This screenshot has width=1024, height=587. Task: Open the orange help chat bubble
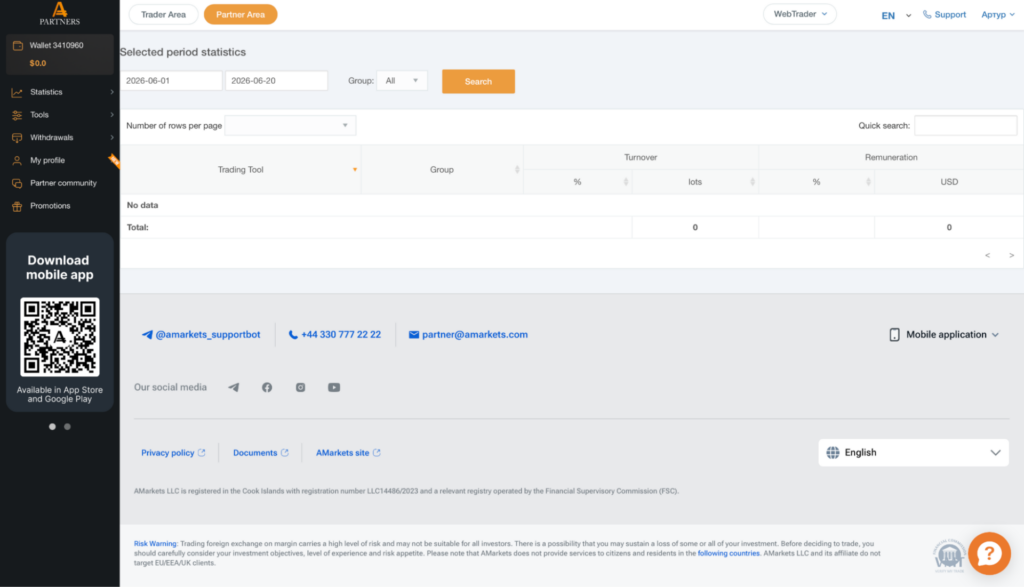click(x=989, y=554)
